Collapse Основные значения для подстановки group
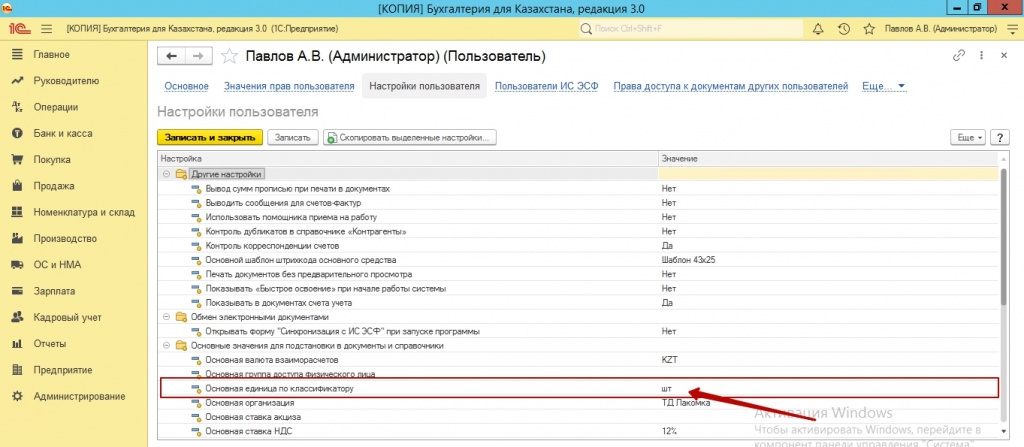Image resolution: width=1024 pixels, height=447 pixels. (166, 346)
